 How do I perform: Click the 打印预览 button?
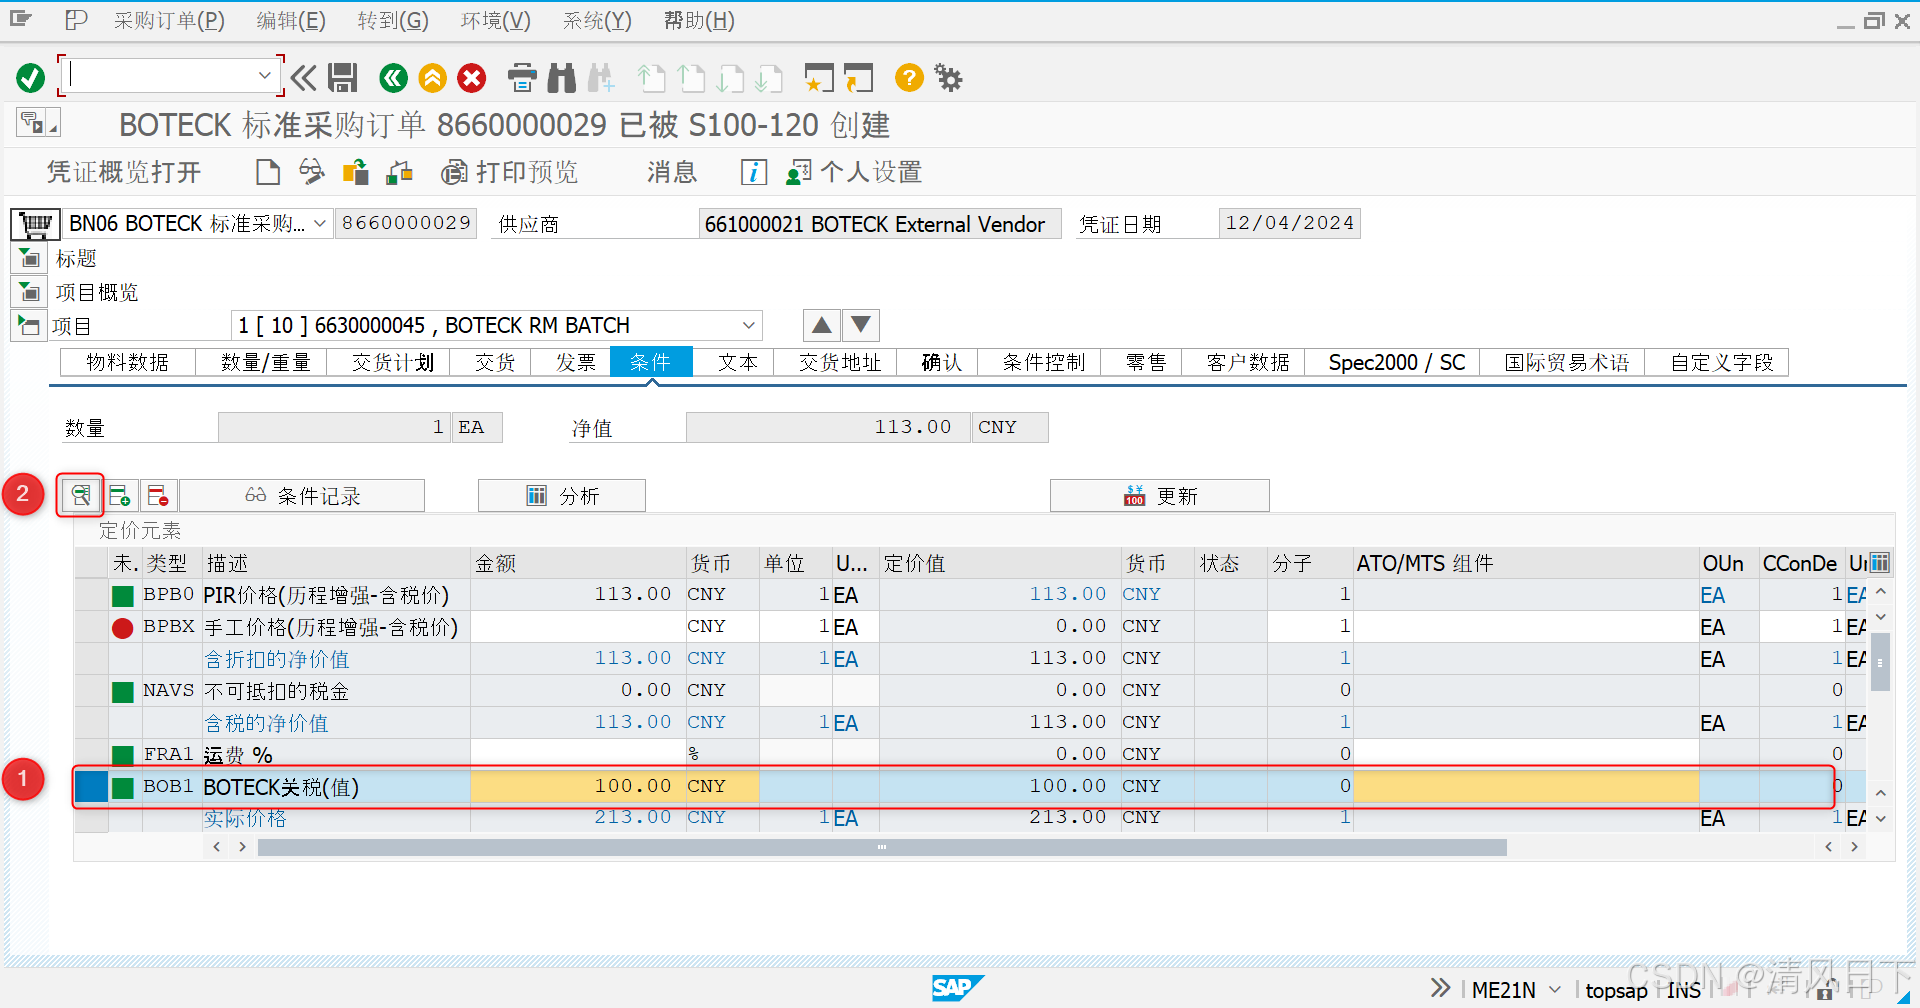(x=511, y=172)
